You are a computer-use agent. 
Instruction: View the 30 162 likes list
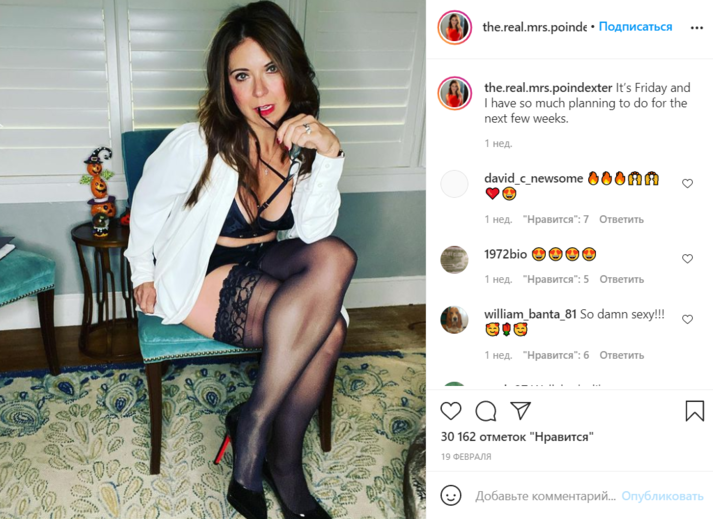517,437
